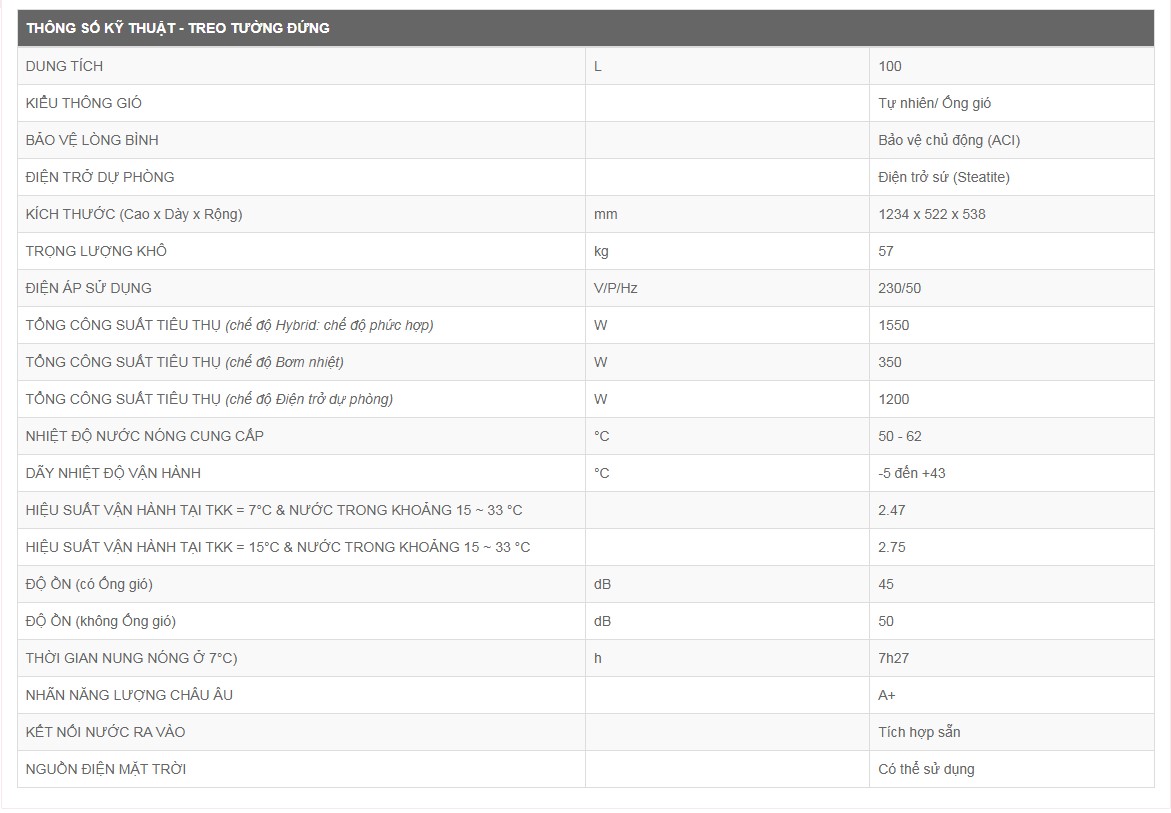This screenshot has height=813, width=1171.
Task: Select the TRỌNG LƯỢNG KHÔ label
Action: [96, 251]
